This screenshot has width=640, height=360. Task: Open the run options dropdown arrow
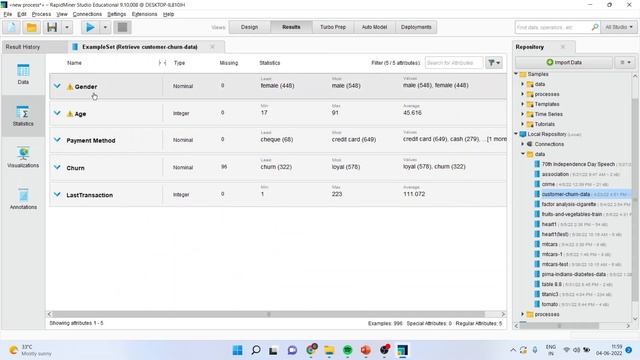pos(105,27)
